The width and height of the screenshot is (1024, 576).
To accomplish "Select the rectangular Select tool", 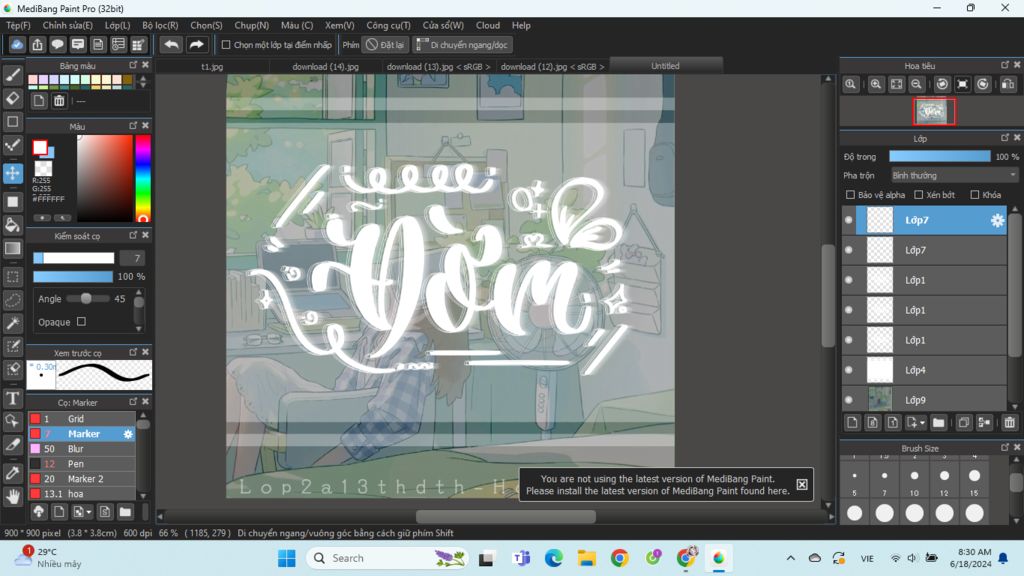I will 12,276.
